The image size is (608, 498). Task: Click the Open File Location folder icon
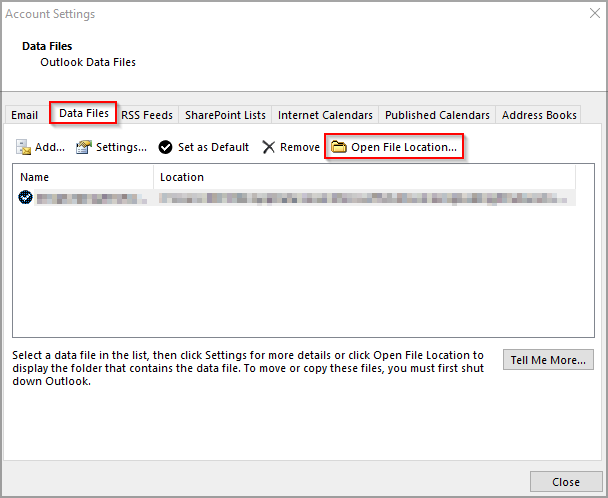pos(339,147)
